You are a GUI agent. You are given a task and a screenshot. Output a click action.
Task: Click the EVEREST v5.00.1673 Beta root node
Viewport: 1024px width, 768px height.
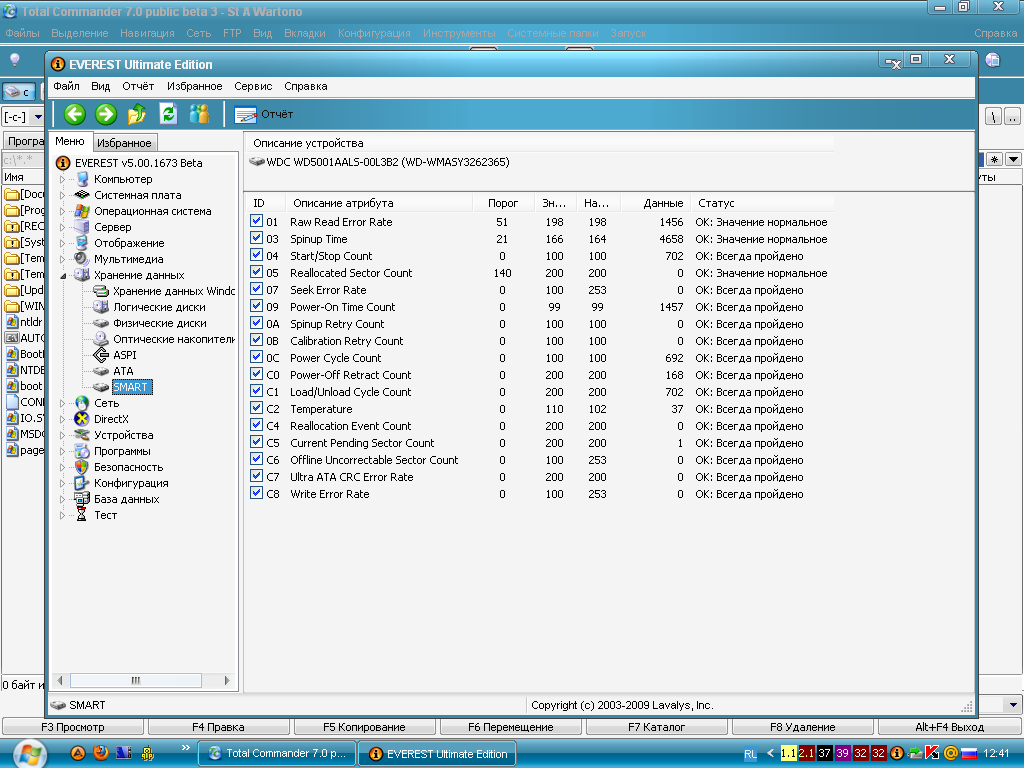coord(138,163)
